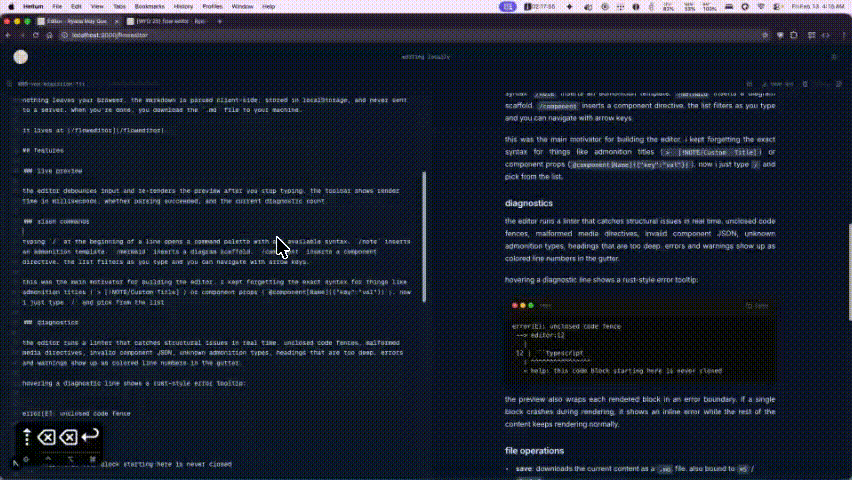Open the Extensions puzzle icon
Image resolution: width=852 pixels, height=480 pixels.
tap(794, 35)
